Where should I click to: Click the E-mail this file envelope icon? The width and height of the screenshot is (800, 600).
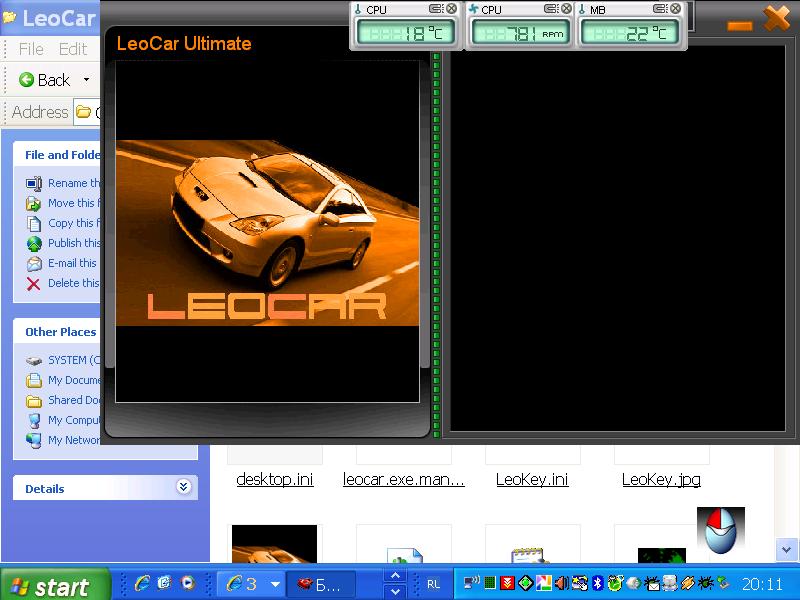34,263
